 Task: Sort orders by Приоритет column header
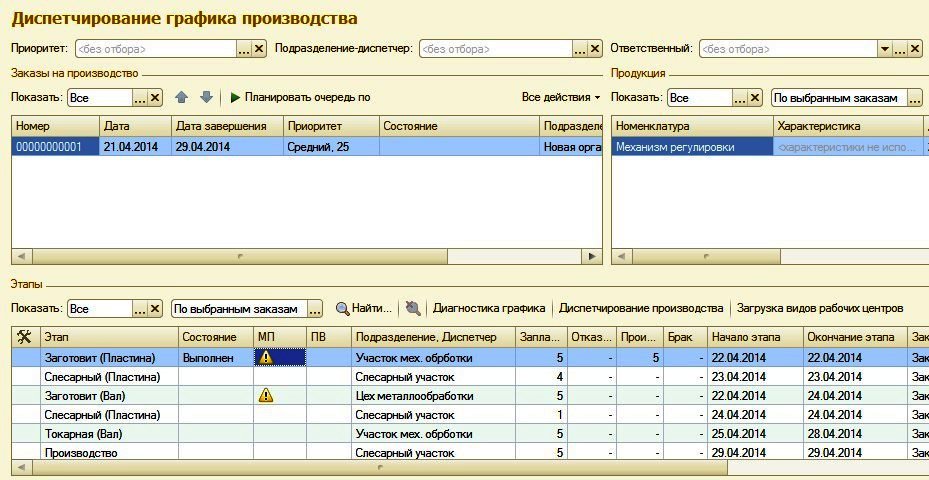pyautogui.click(x=331, y=126)
